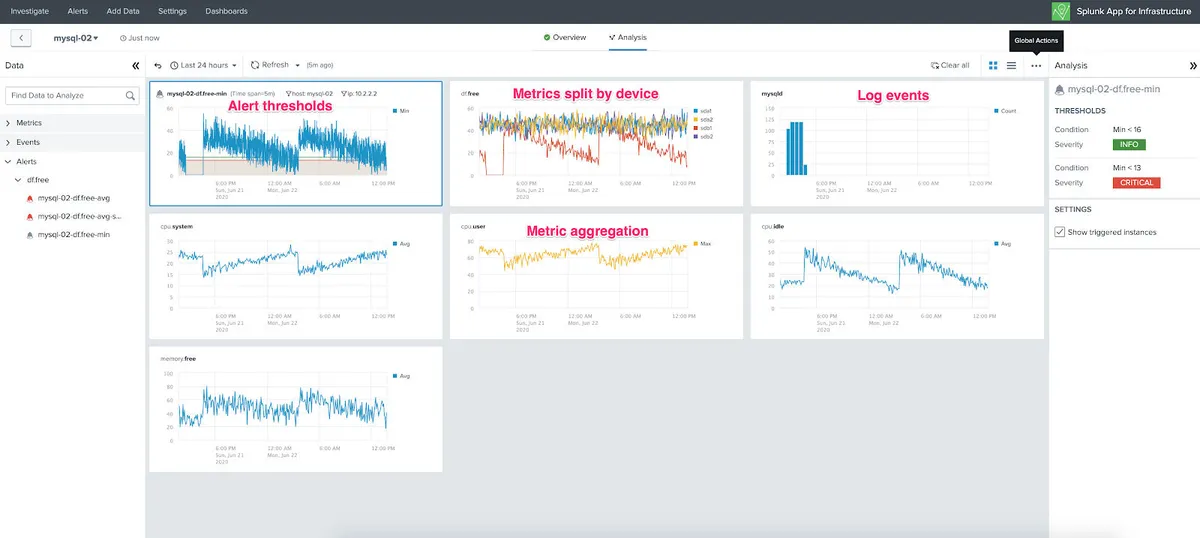Switch to the Overview tab
The height and width of the screenshot is (538, 1200).
565,38
